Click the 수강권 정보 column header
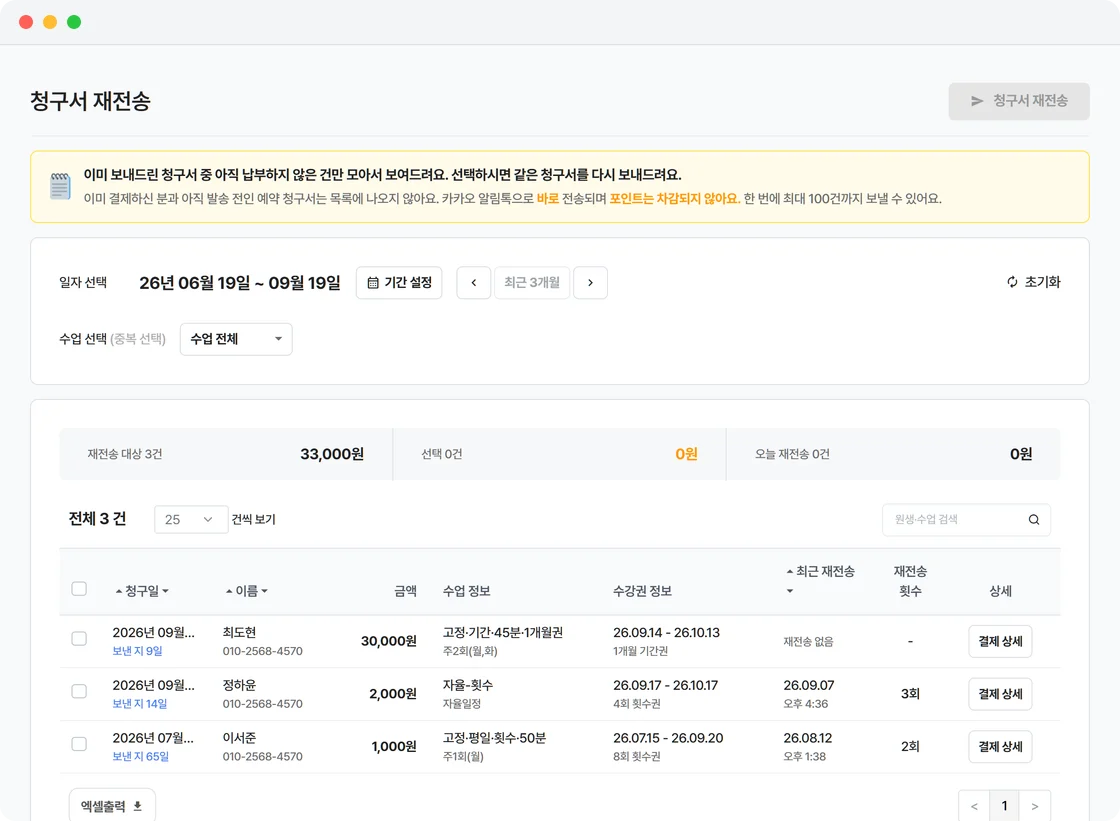Screen dimensions: 1120x821 click(642, 591)
